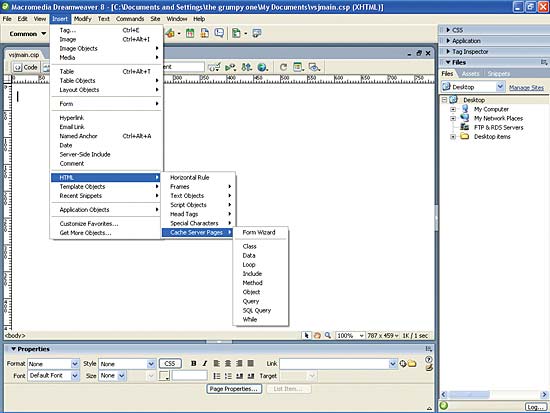Expand the Application panel group
Viewport: 550px width, 413px height.
coord(448,41)
